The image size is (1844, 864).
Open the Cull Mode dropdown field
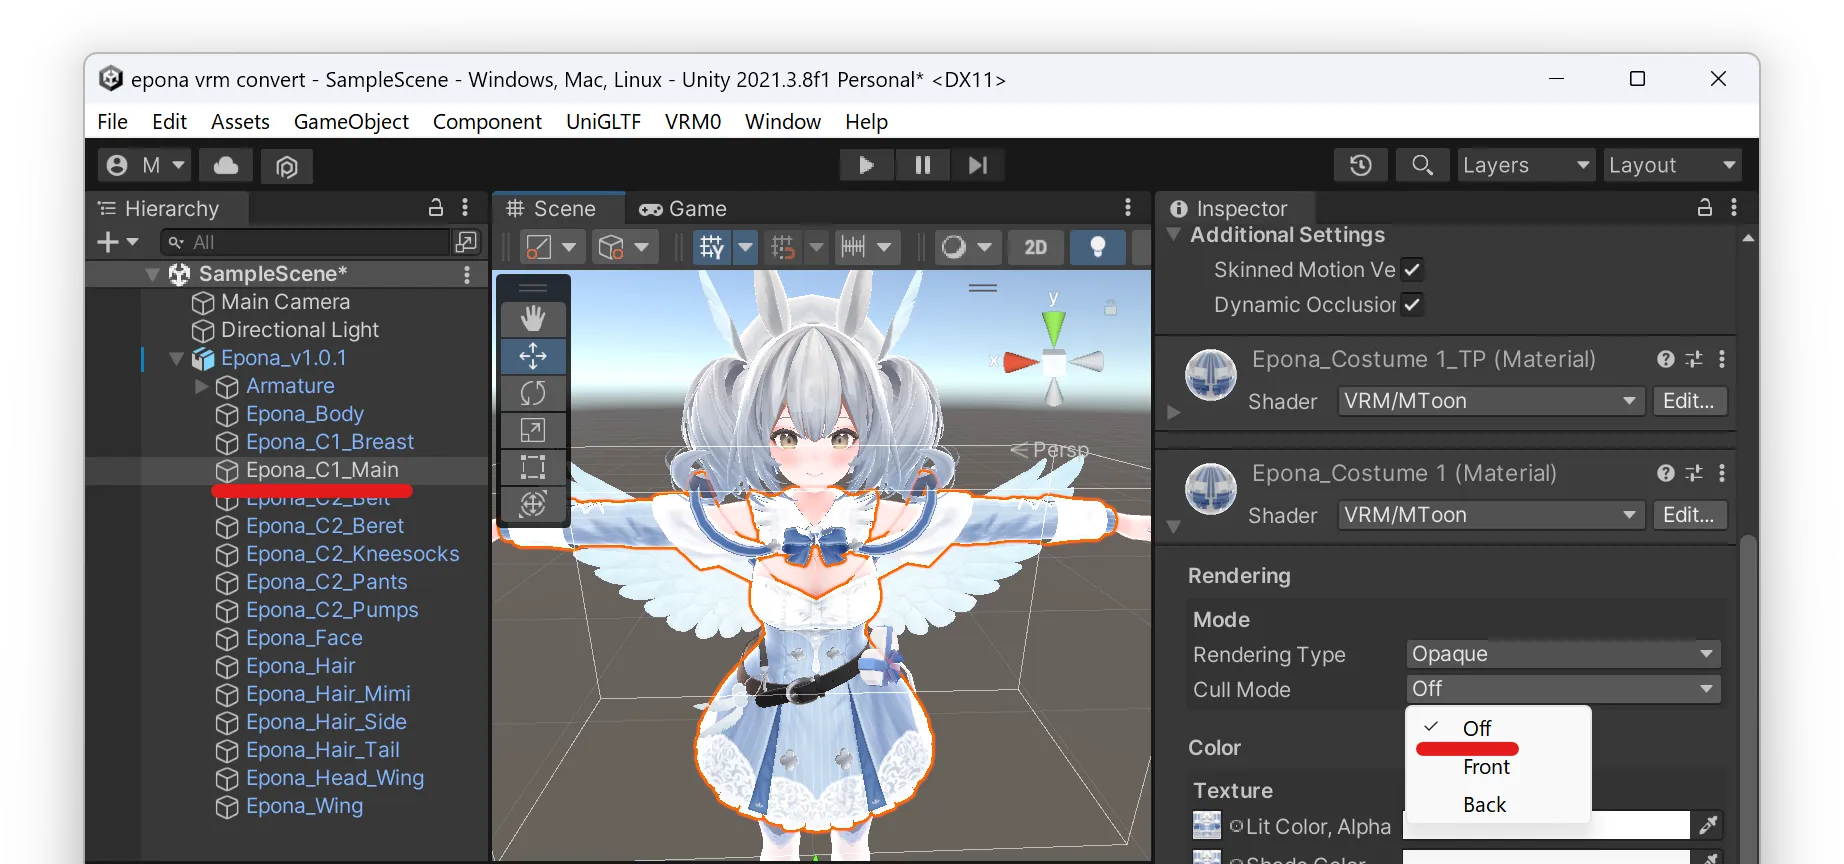click(x=1563, y=689)
